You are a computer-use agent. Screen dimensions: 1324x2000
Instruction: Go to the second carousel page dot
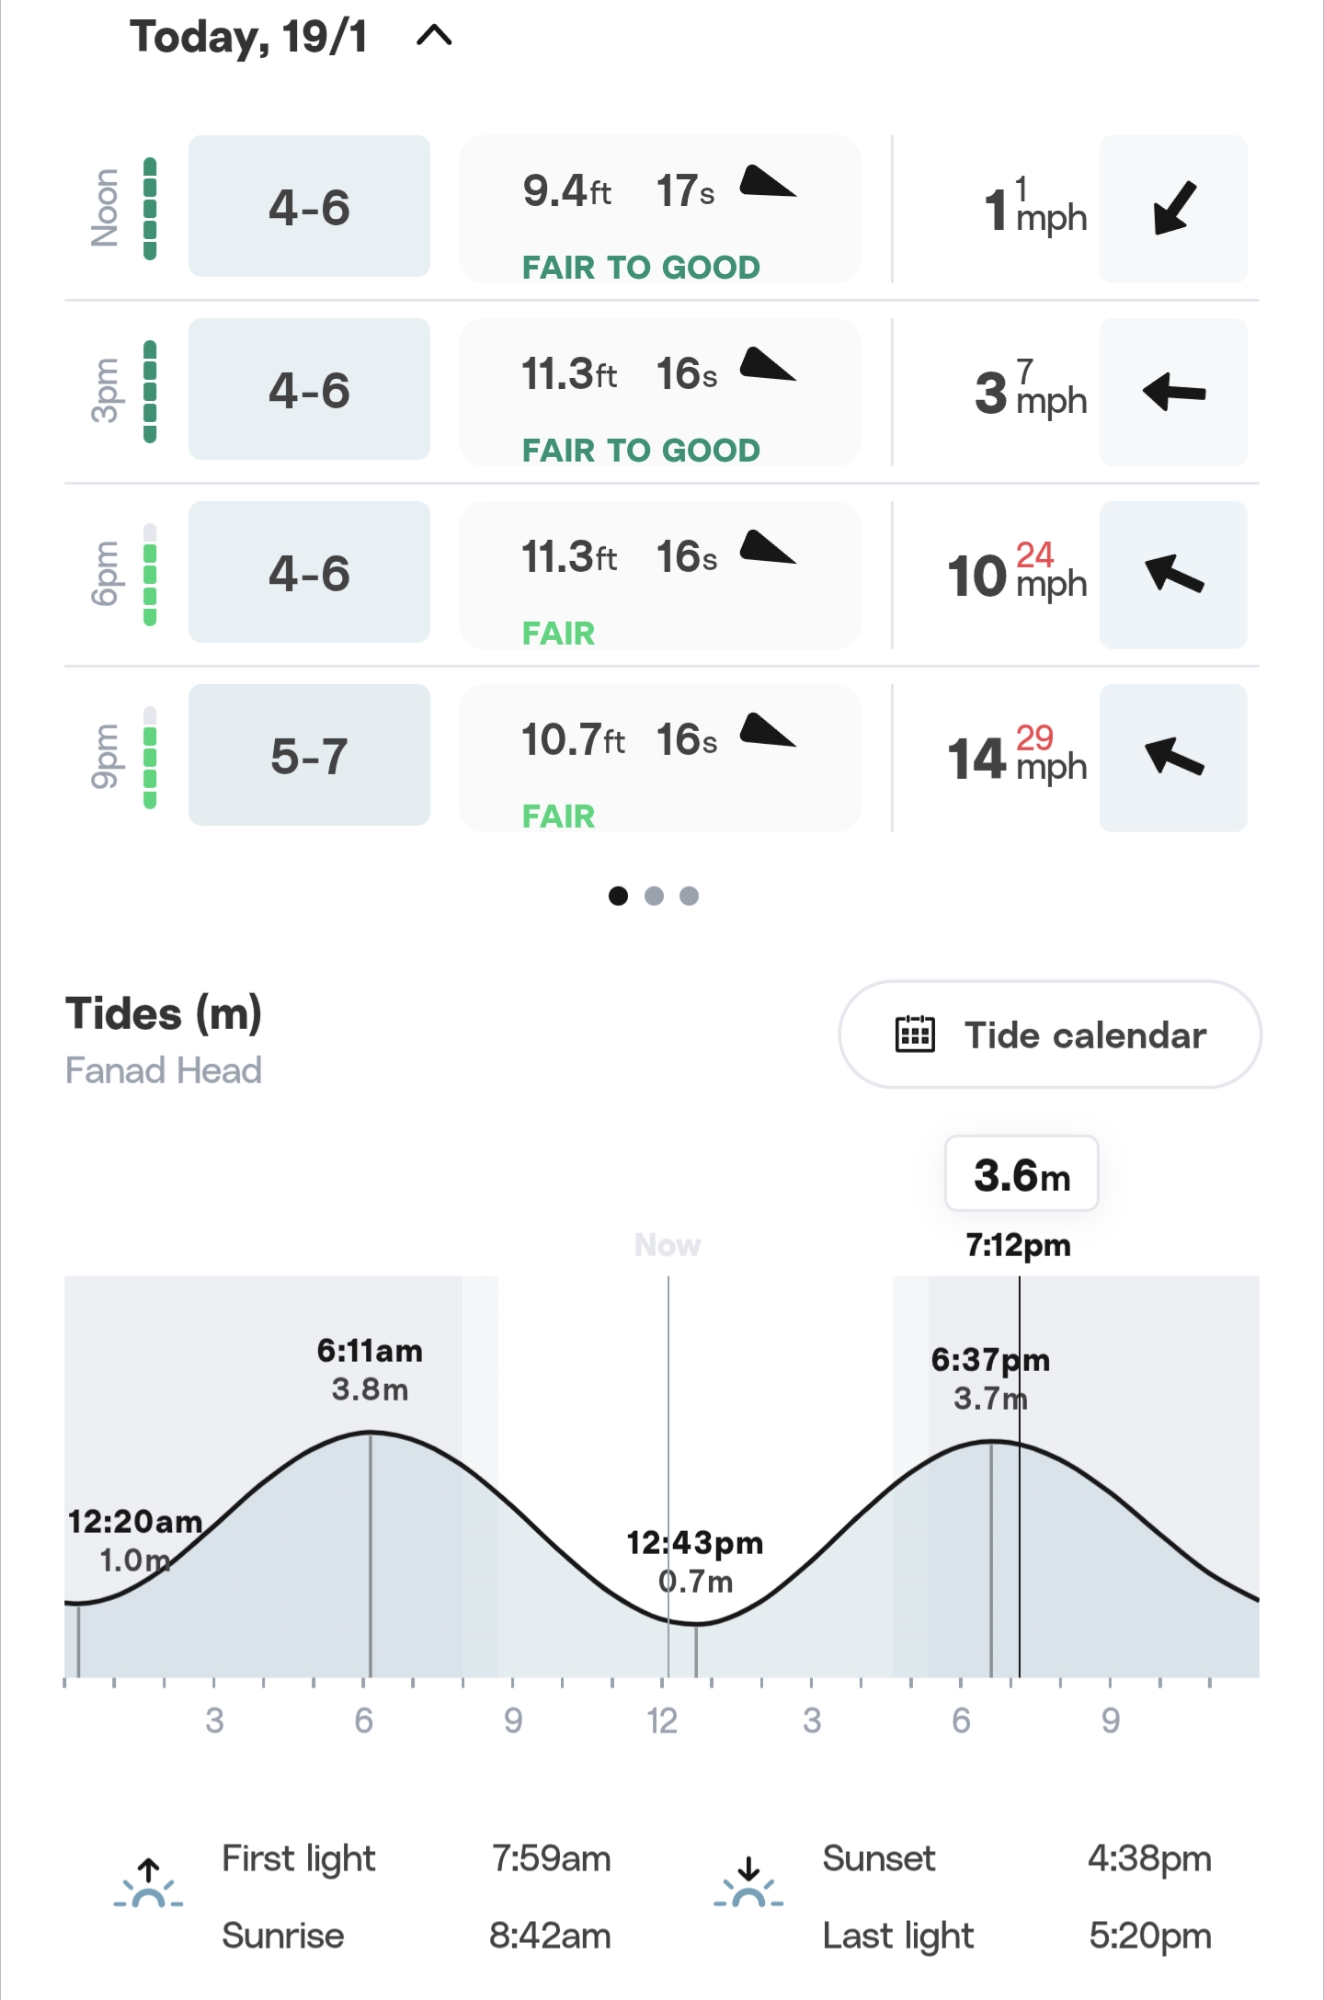click(x=654, y=896)
